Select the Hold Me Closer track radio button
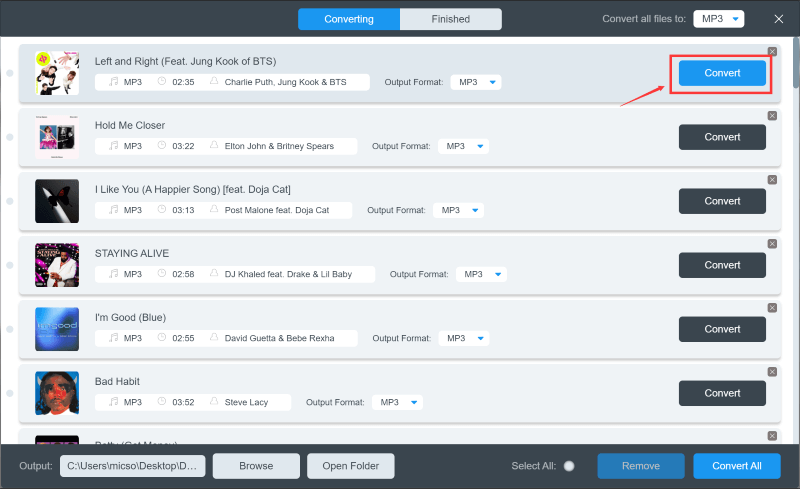This screenshot has height=489, width=800. tap(10, 137)
